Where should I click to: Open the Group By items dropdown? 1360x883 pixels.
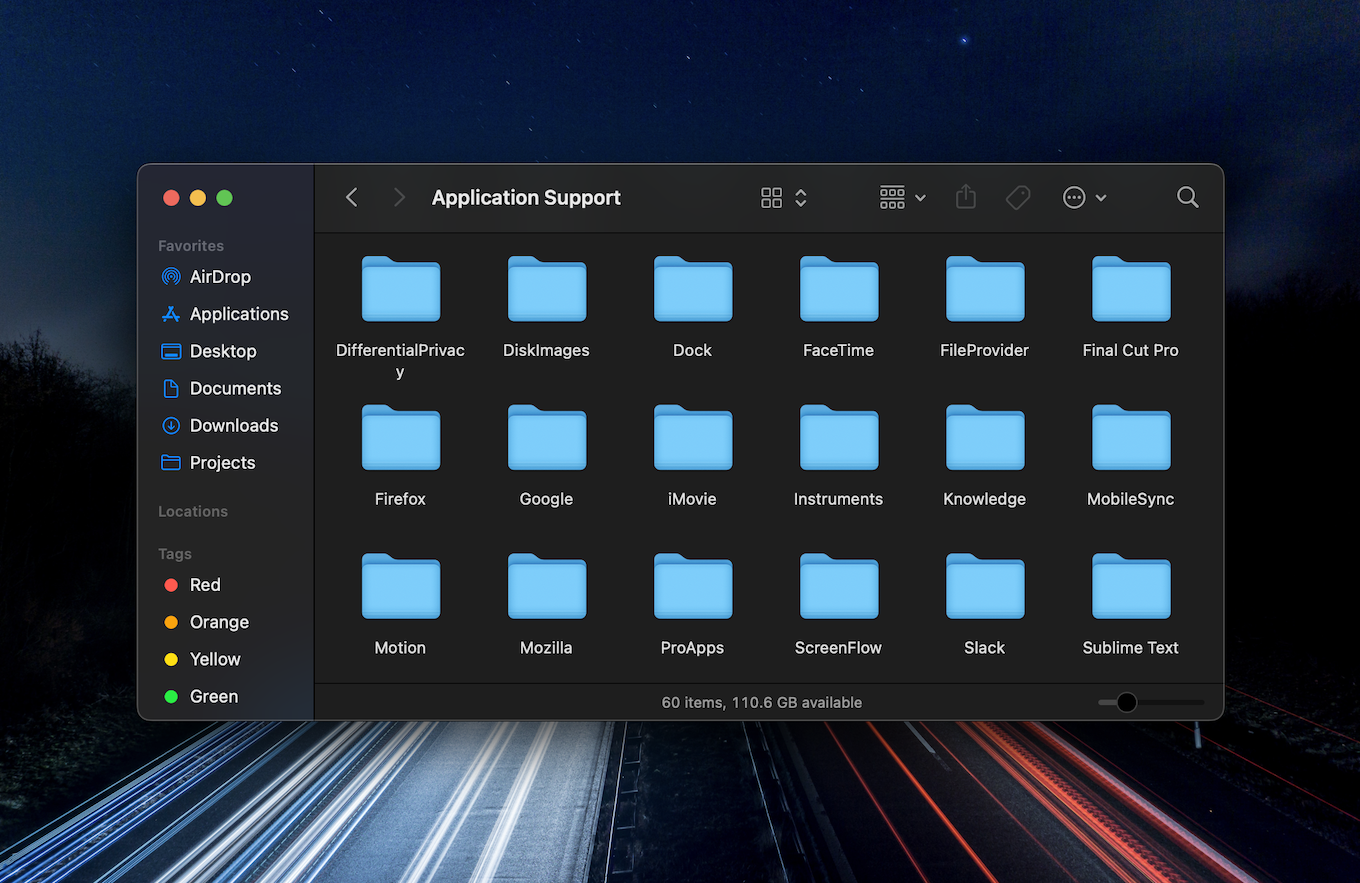click(902, 198)
